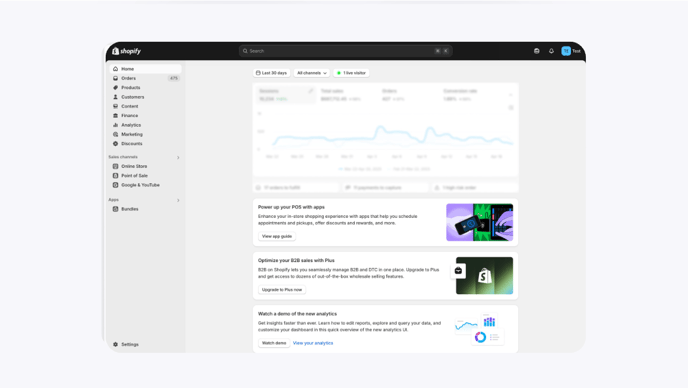This screenshot has height=388, width=688.
Task: Click the View app guide button
Action: click(x=277, y=236)
